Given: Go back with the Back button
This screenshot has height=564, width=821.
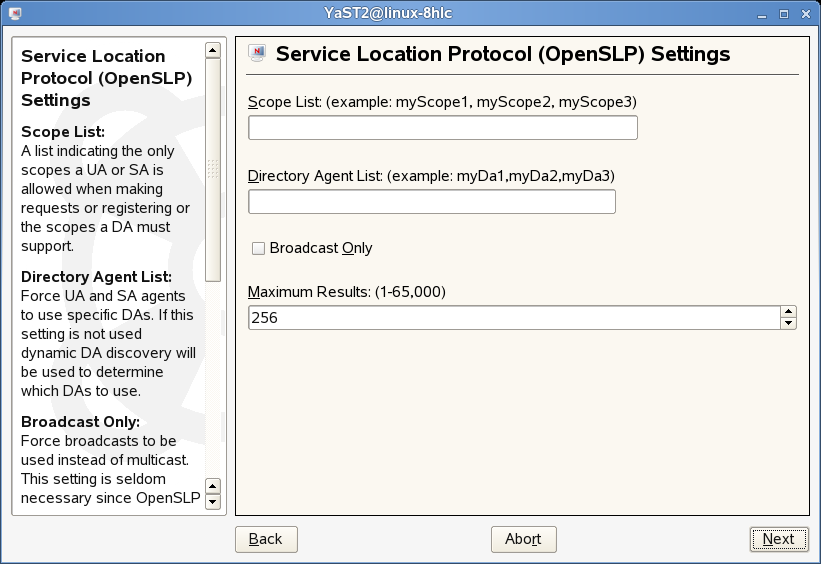Looking at the screenshot, I should click(x=266, y=539).
